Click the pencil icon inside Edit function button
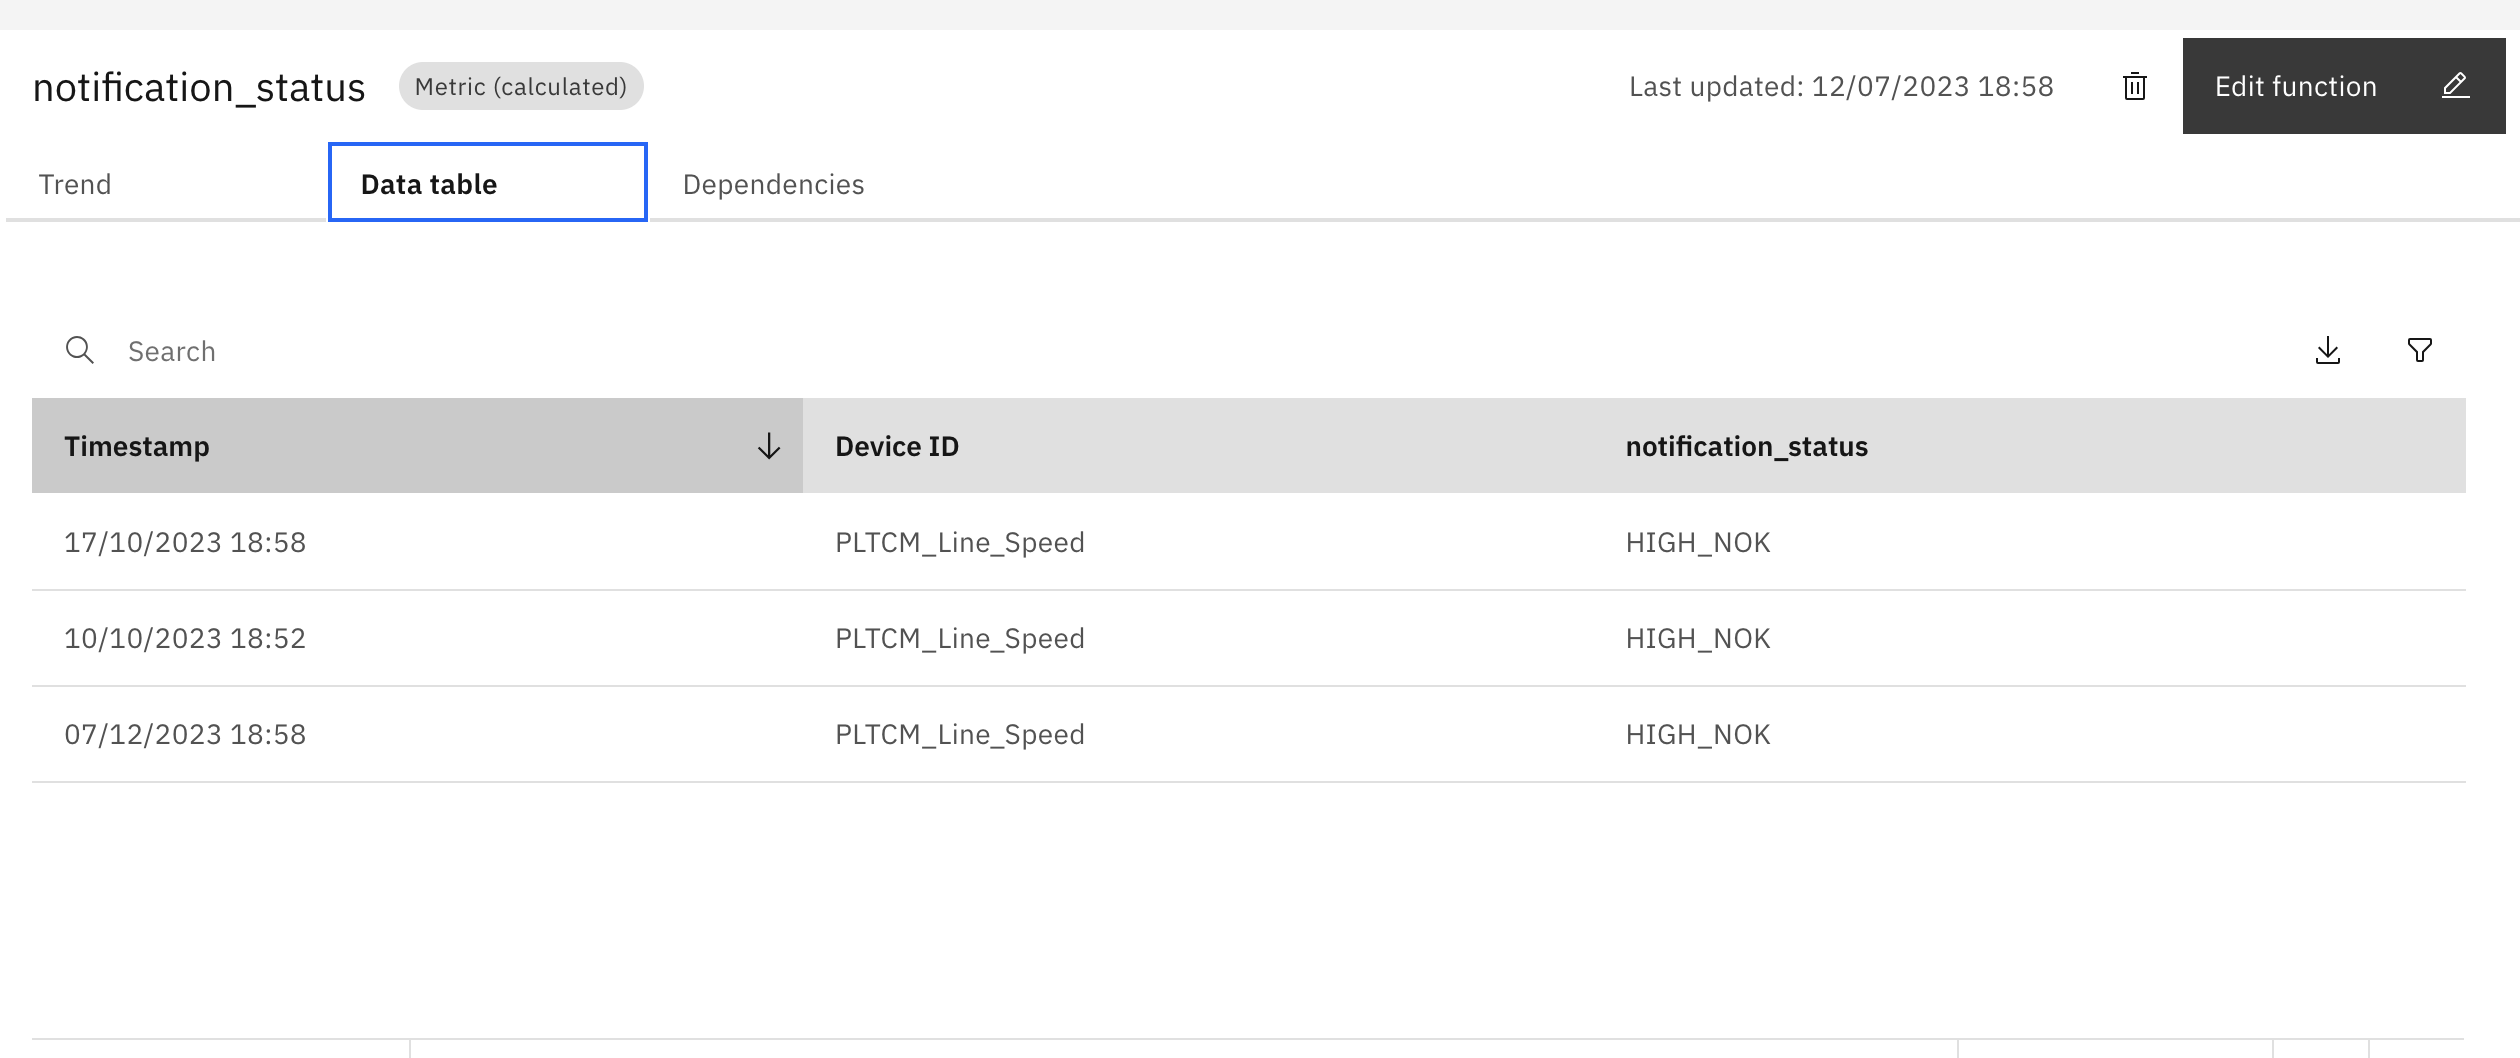 2457,87
